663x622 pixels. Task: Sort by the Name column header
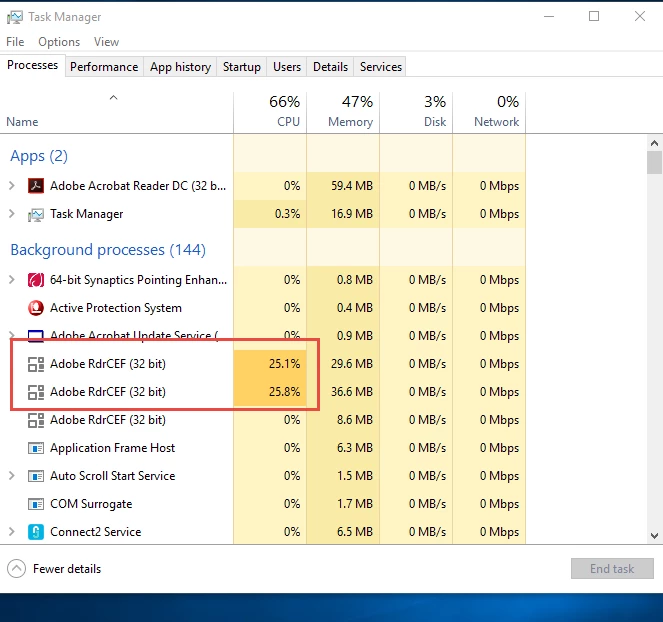pos(116,112)
